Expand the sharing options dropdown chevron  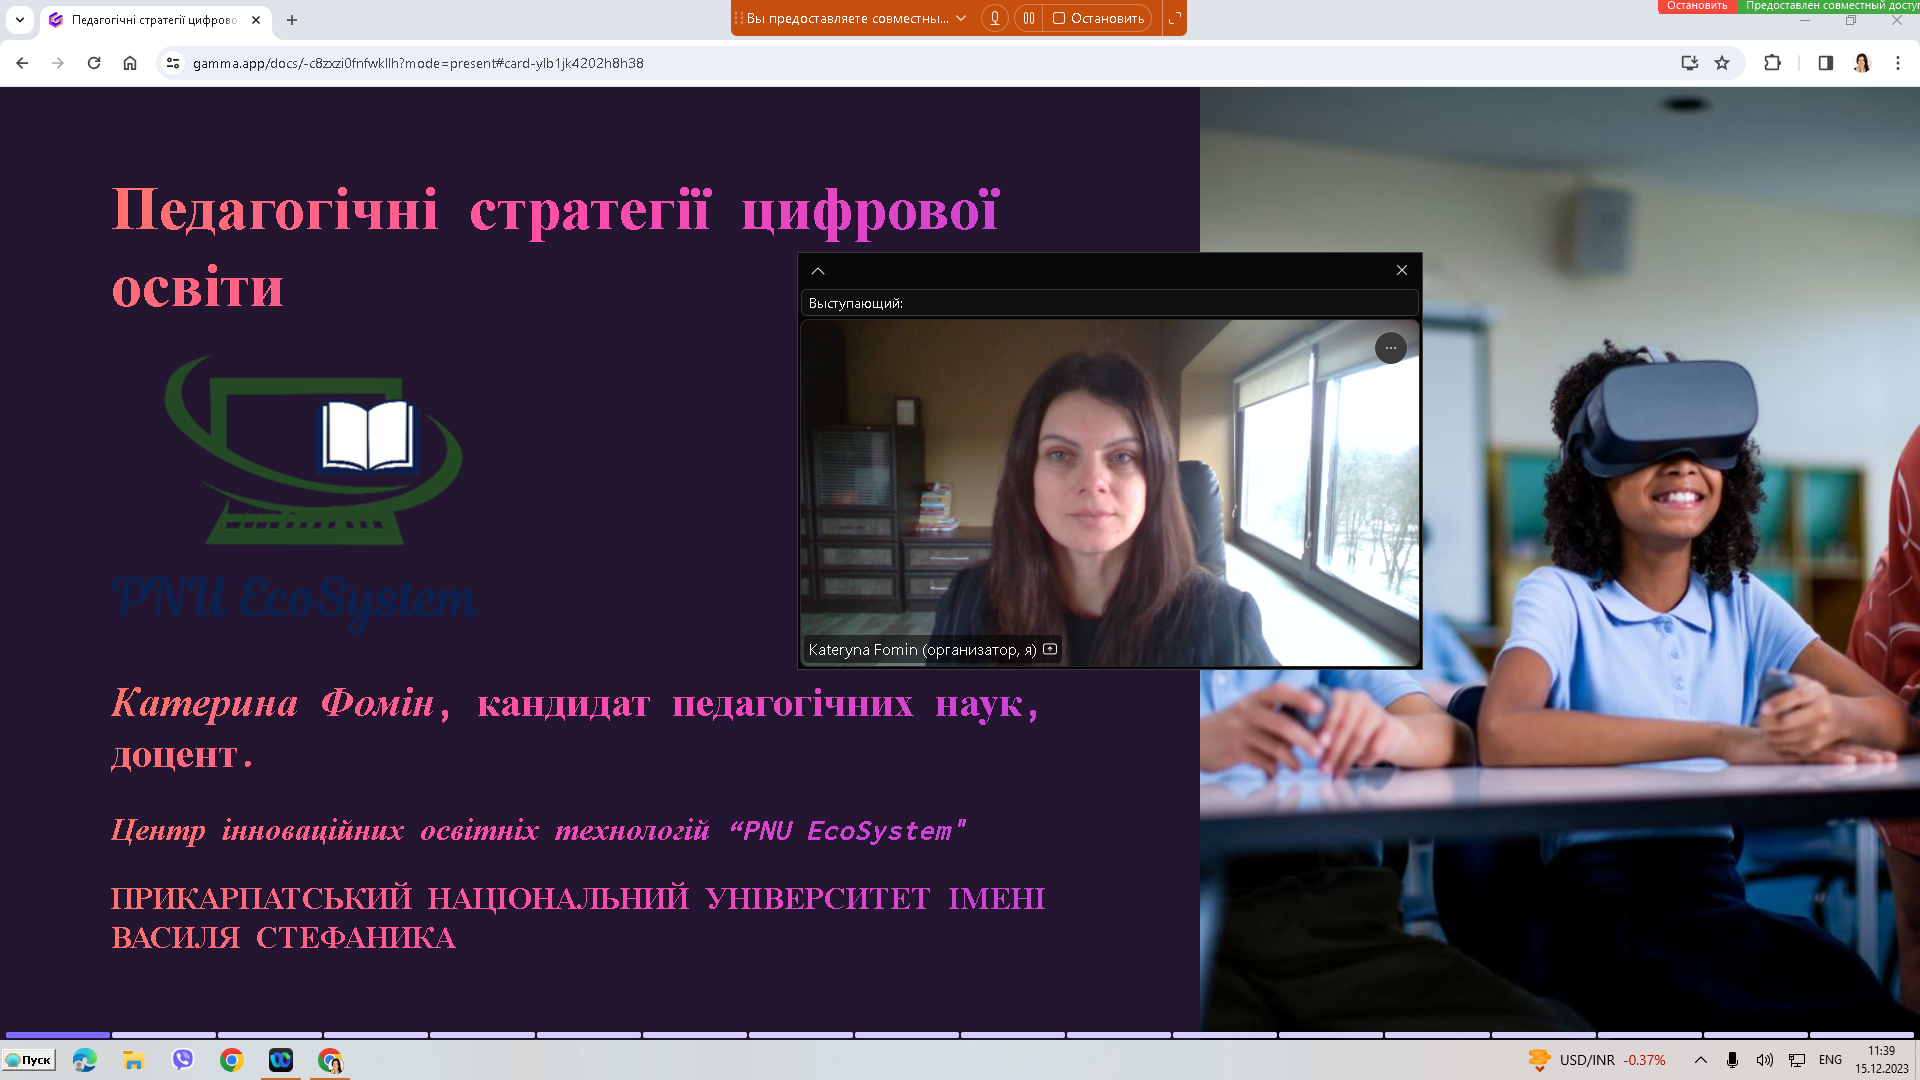tap(961, 18)
